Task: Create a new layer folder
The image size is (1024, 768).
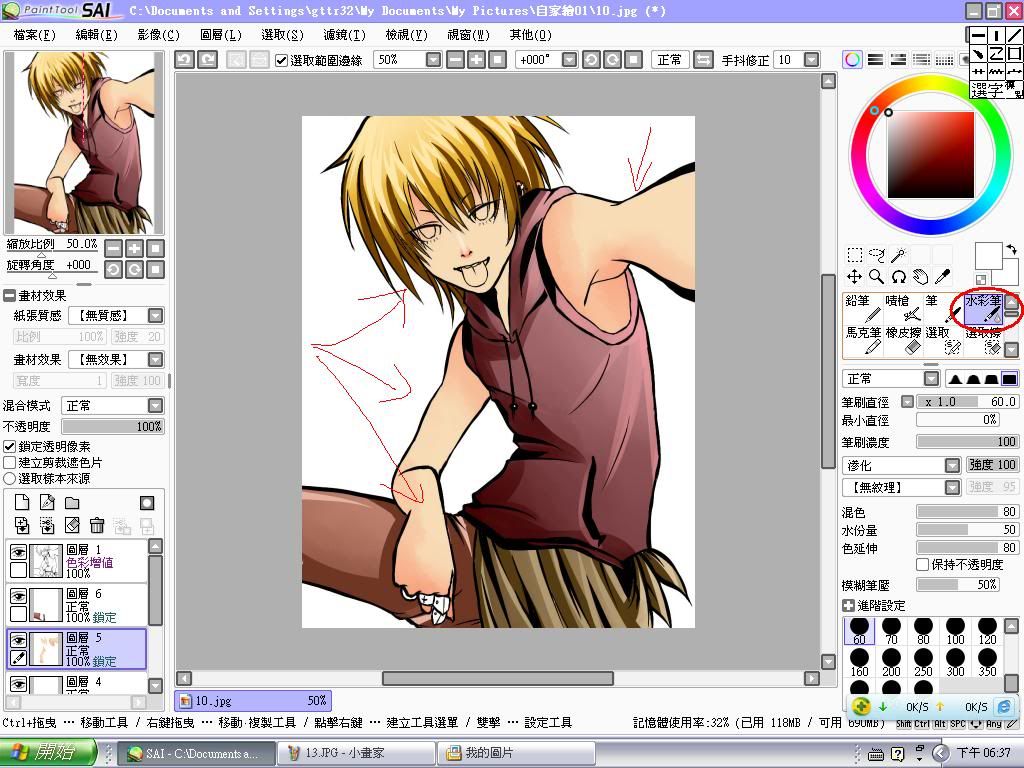Action: [72, 502]
